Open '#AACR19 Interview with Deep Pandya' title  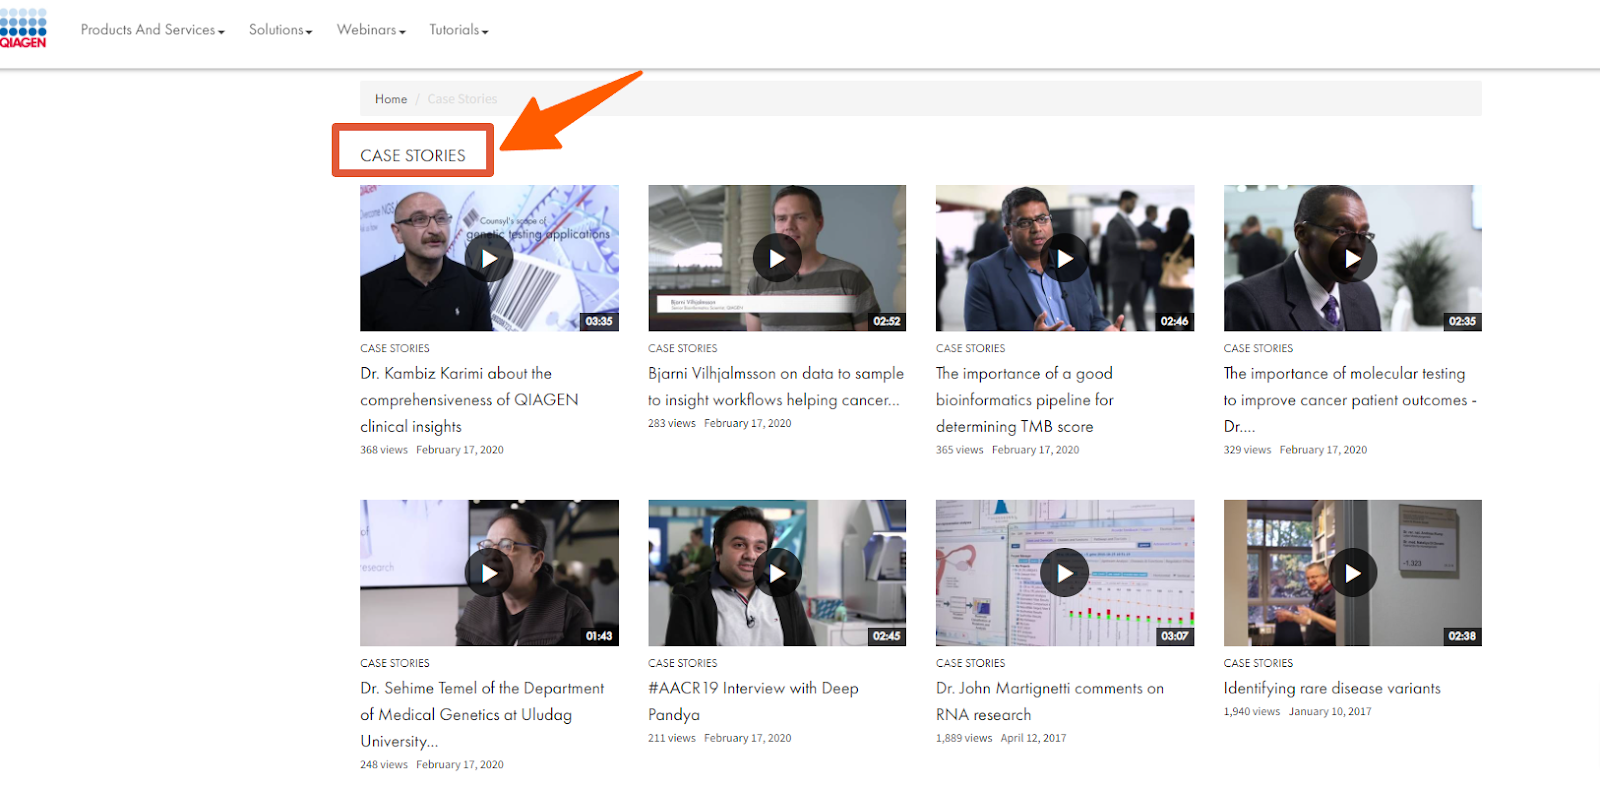coord(753,701)
